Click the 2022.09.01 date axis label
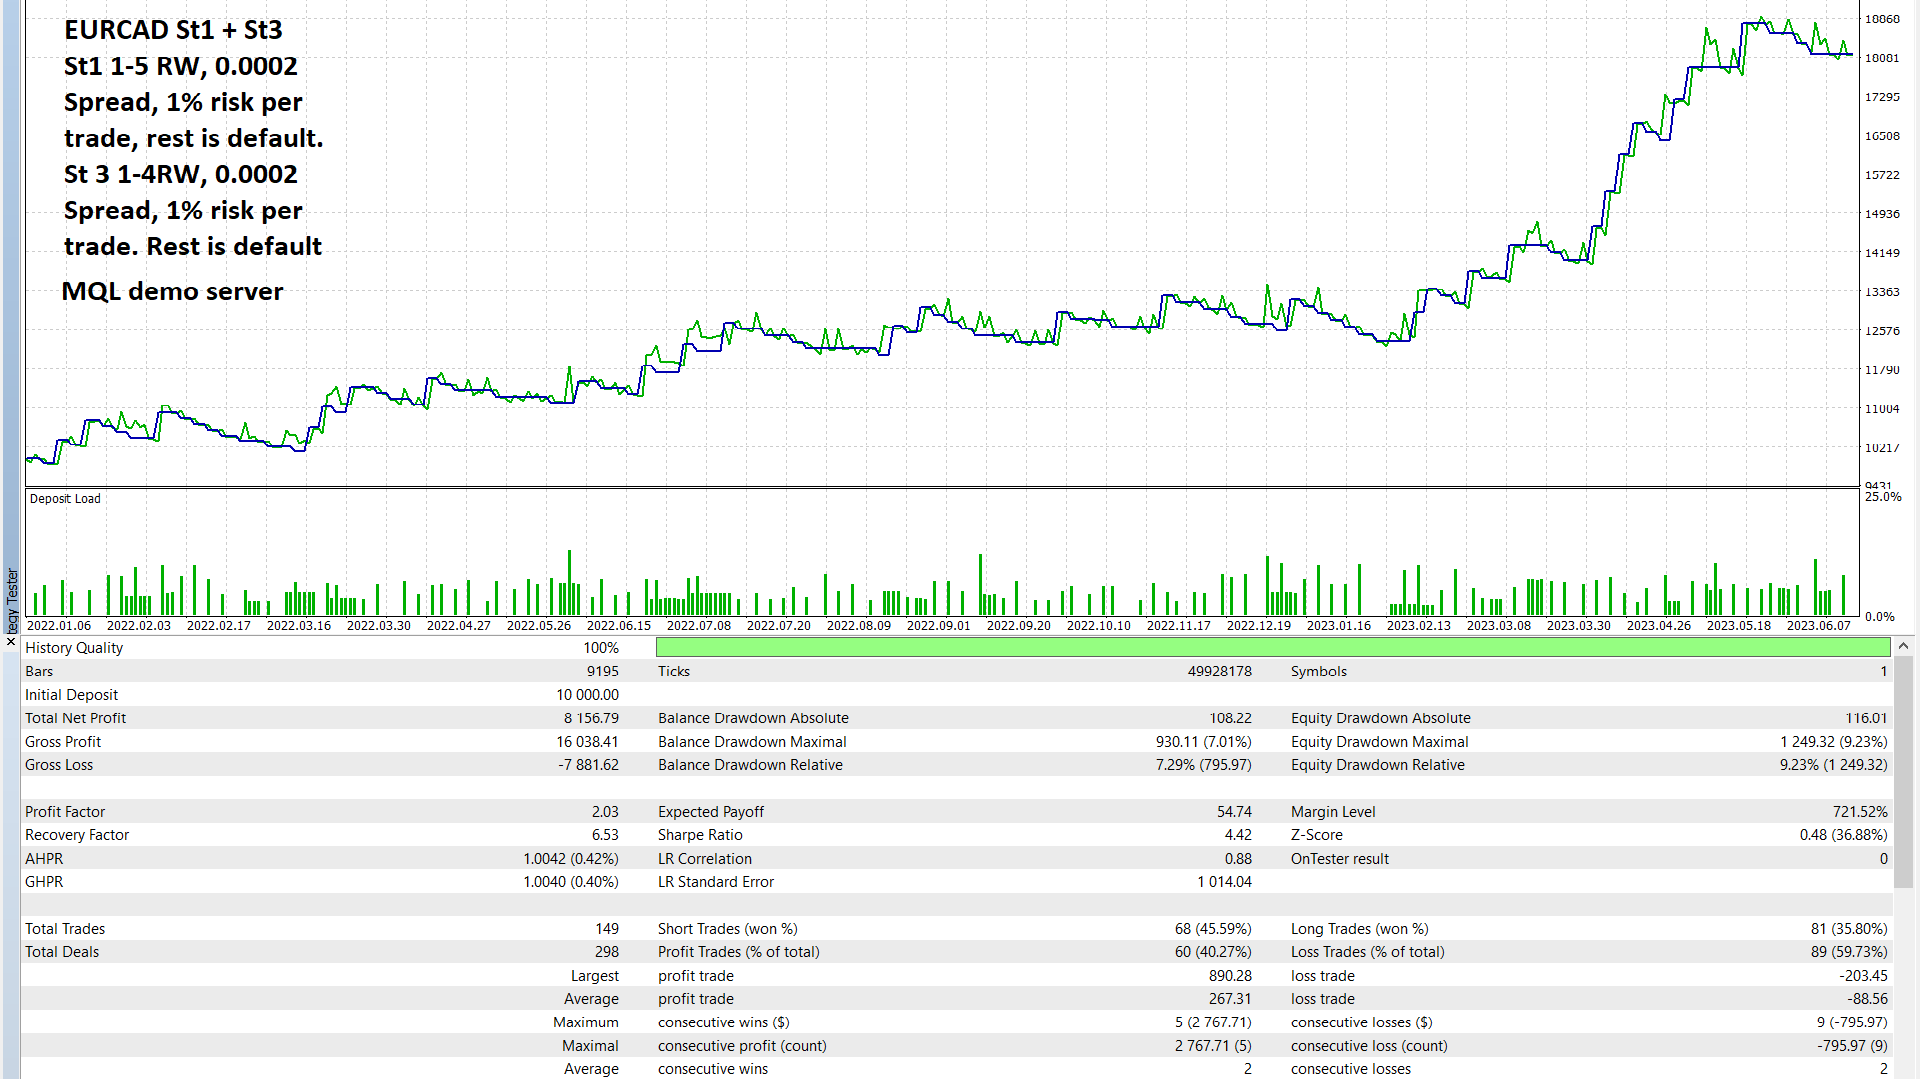Image resolution: width=1920 pixels, height=1080 pixels. pyautogui.click(x=938, y=626)
